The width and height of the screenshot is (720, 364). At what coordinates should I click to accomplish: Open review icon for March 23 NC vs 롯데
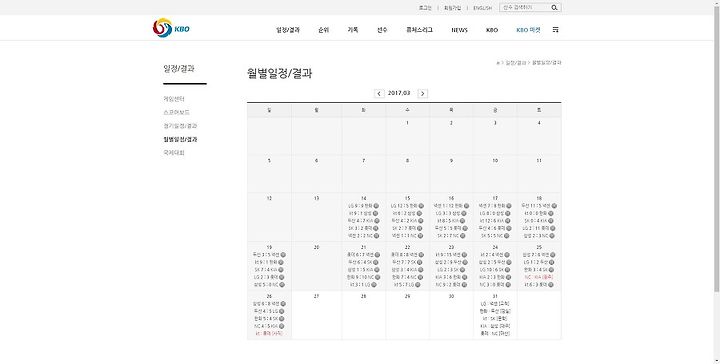464,285
